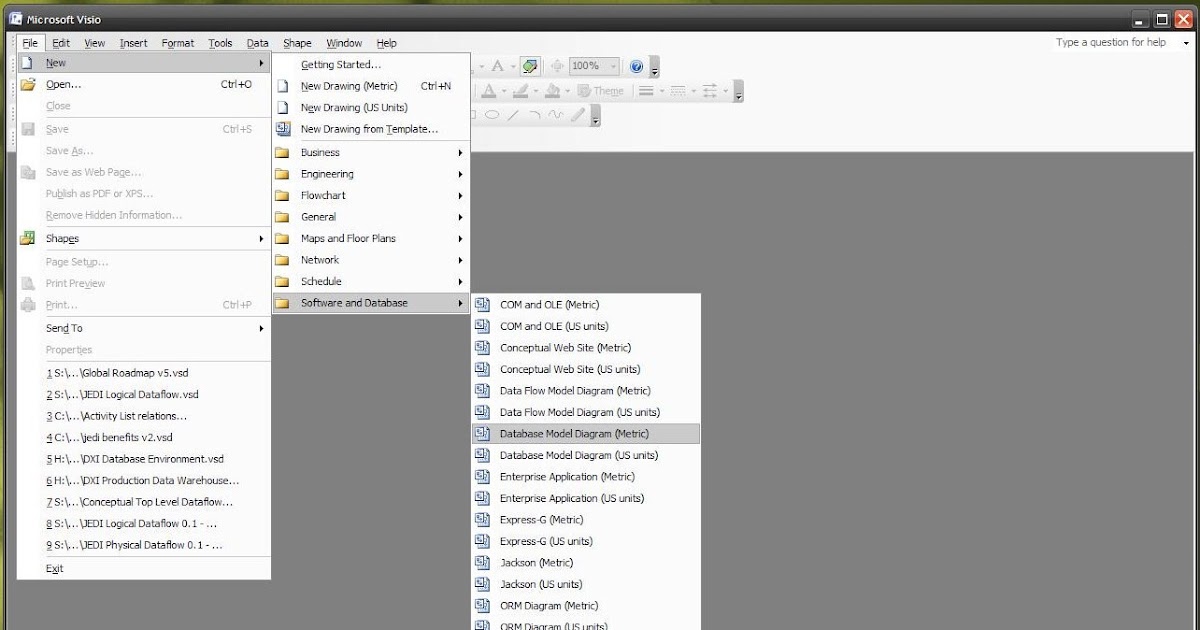Open the Tools menu
This screenshot has width=1200, height=630.
tap(220, 43)
